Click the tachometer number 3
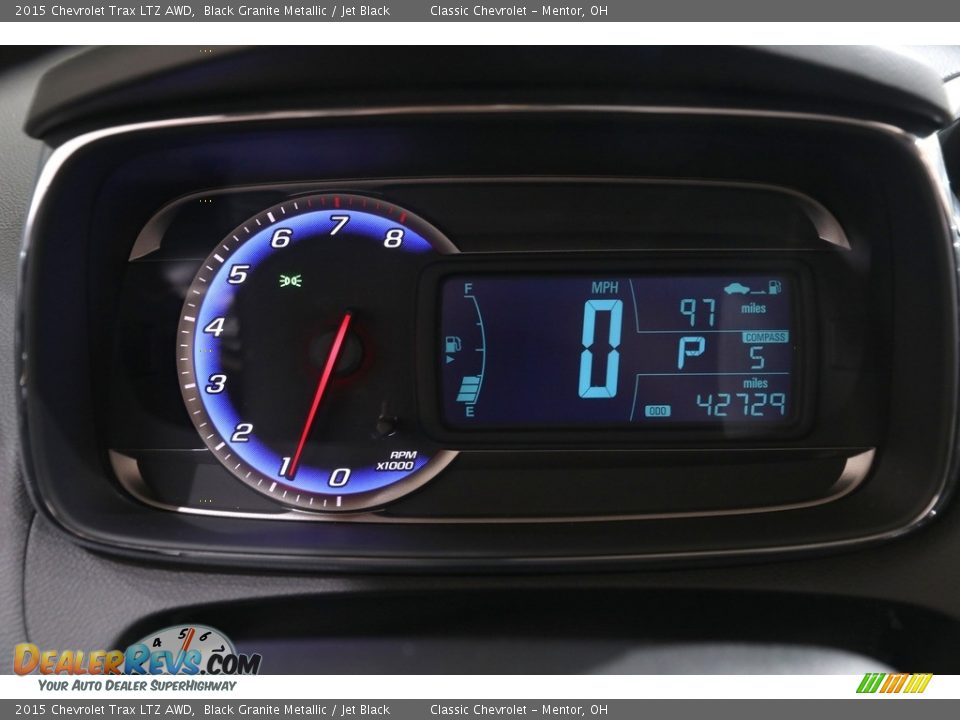The height and width of the screenshot is (720, 960). point(216,384)
